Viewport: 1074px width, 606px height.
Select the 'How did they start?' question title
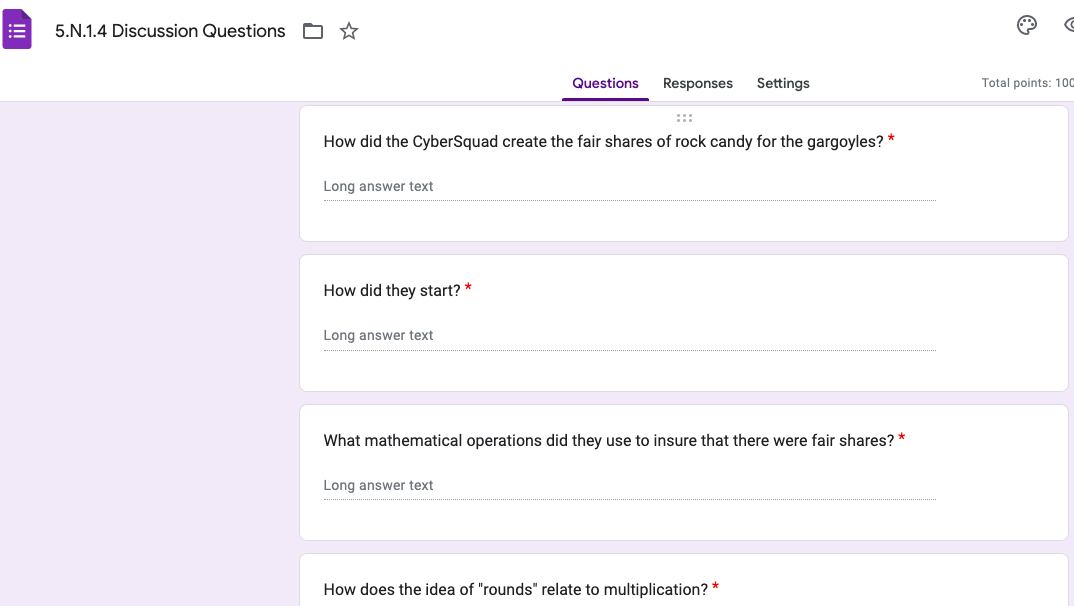point(392,291)
